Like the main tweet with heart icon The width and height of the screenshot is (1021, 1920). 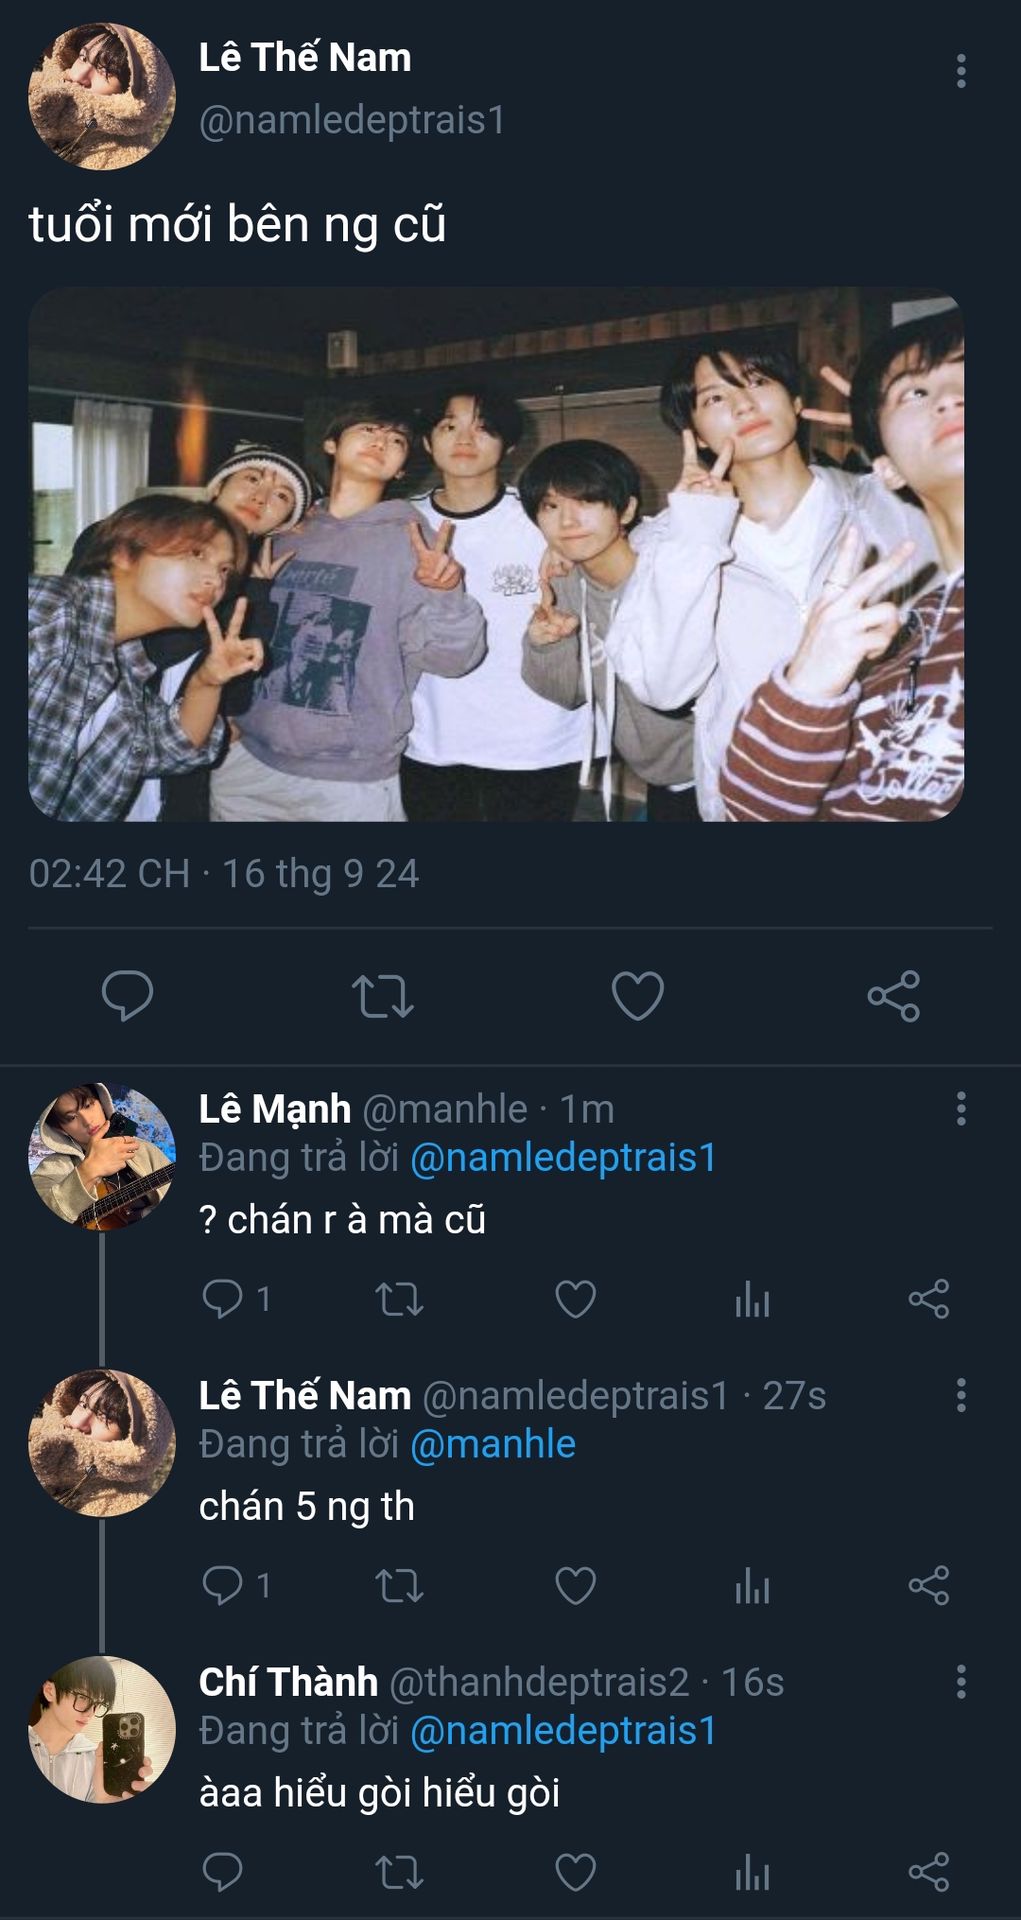[x=638, y=996]
